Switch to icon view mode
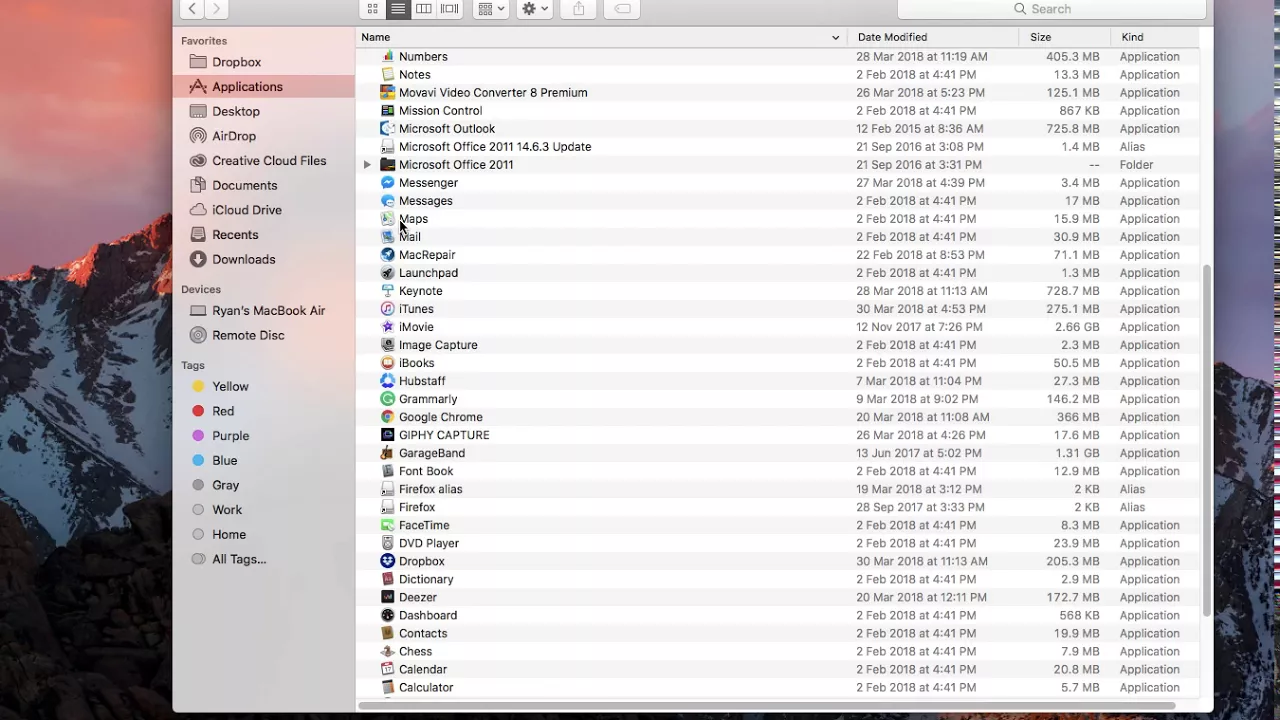The image size is (1280, 720). point(372,9)
